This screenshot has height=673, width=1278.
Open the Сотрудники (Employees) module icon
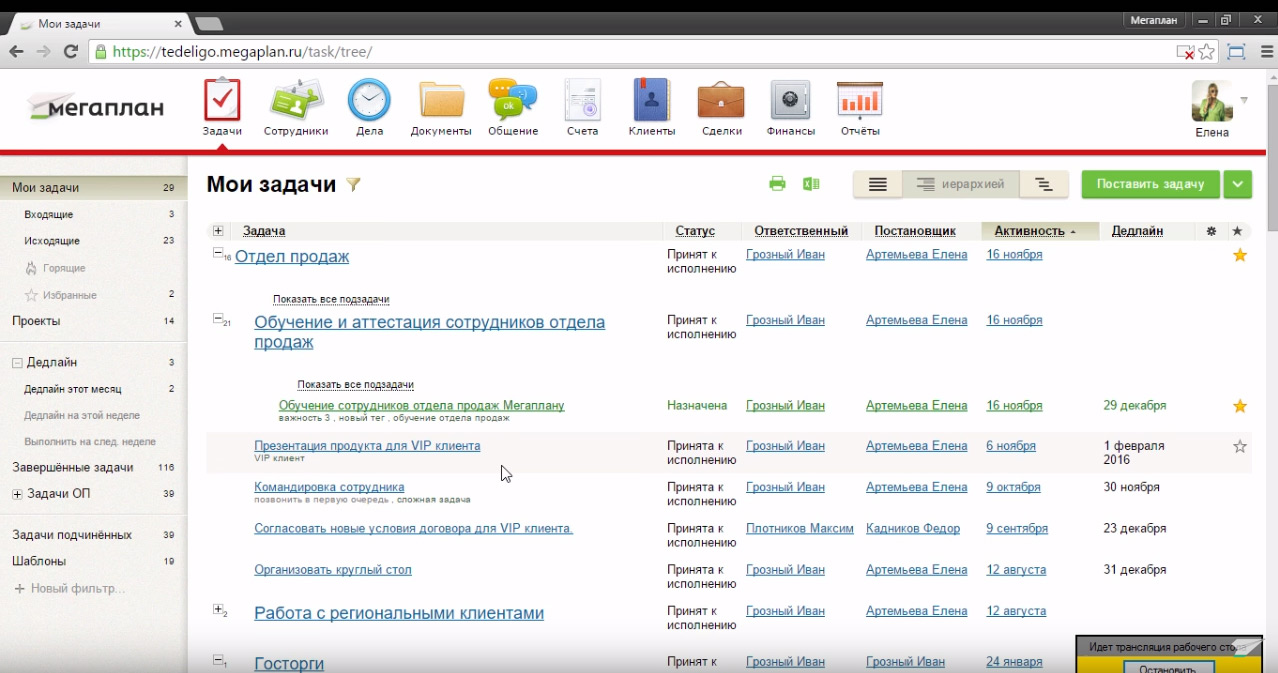tap(295, 102)
